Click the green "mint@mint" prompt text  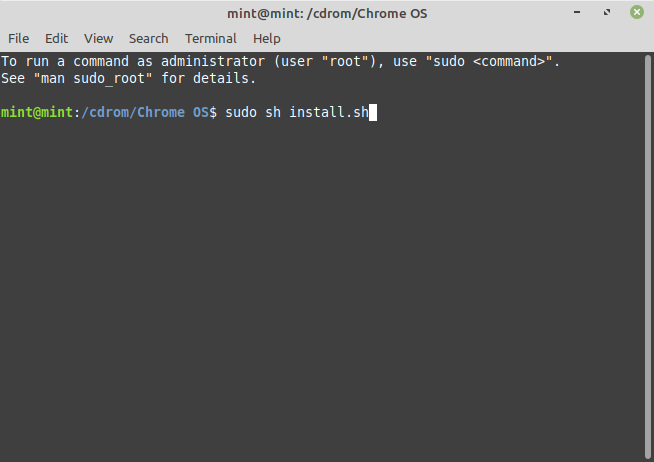tap(36, 112)
